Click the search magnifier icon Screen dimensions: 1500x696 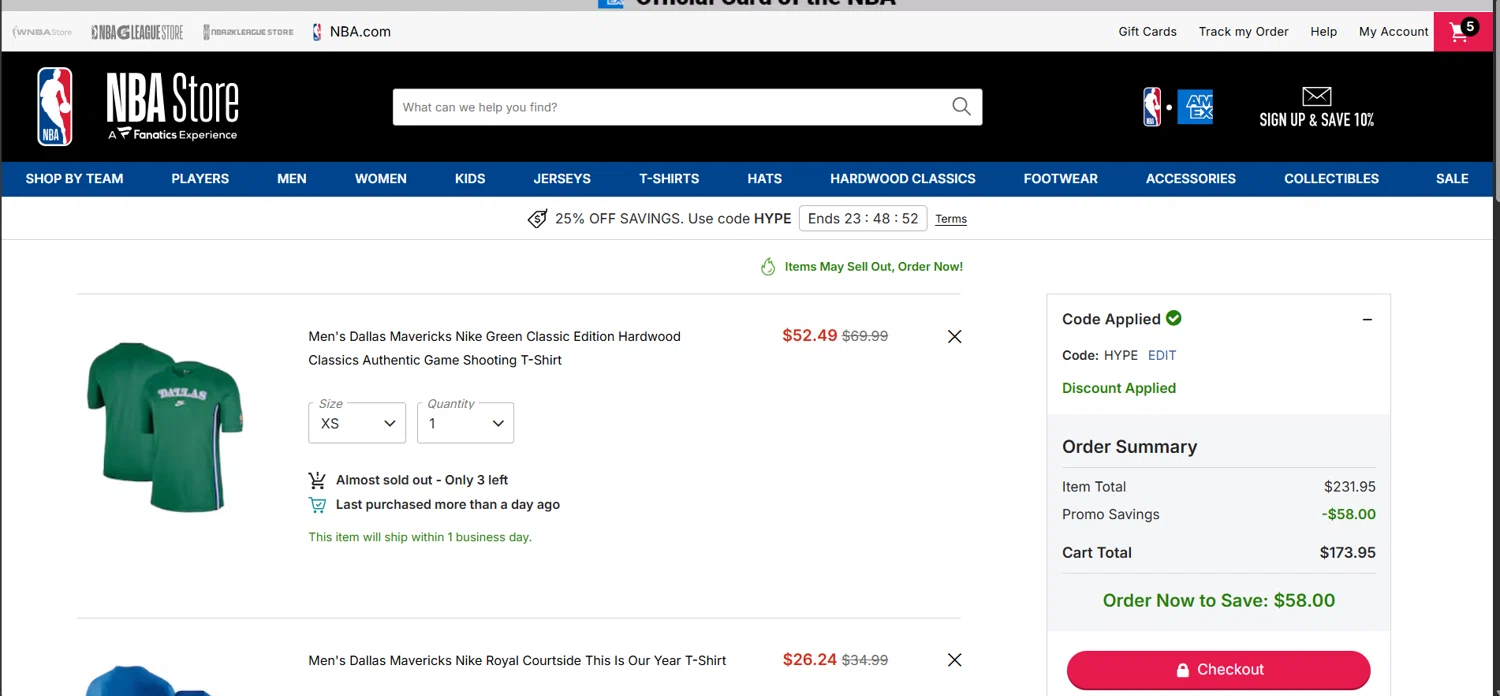pyautogui.click(x=961, y=107)
